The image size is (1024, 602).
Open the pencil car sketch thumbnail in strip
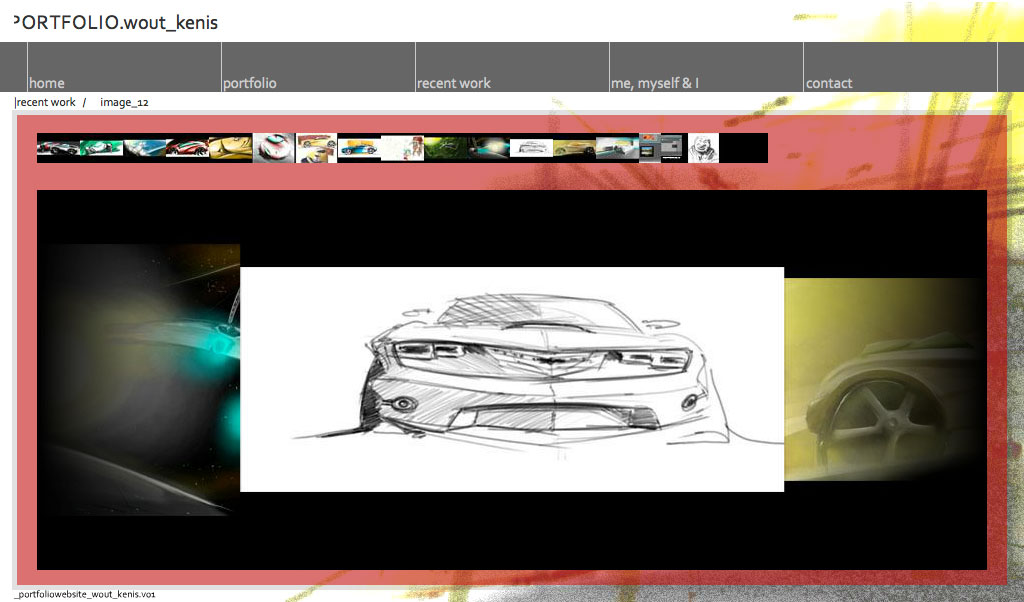(x=531, y=148)
